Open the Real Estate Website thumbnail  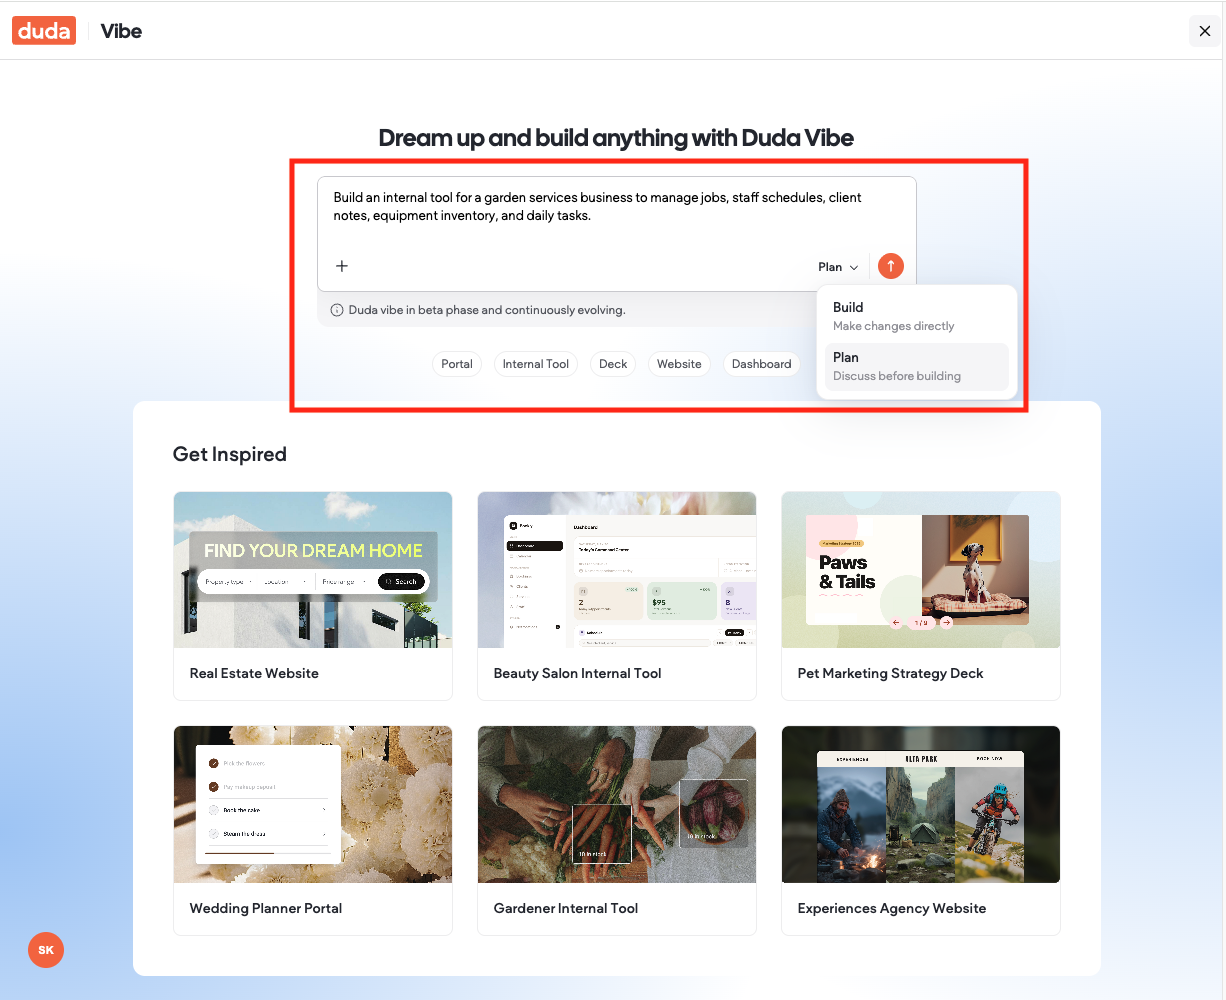(x=313, y=570)
